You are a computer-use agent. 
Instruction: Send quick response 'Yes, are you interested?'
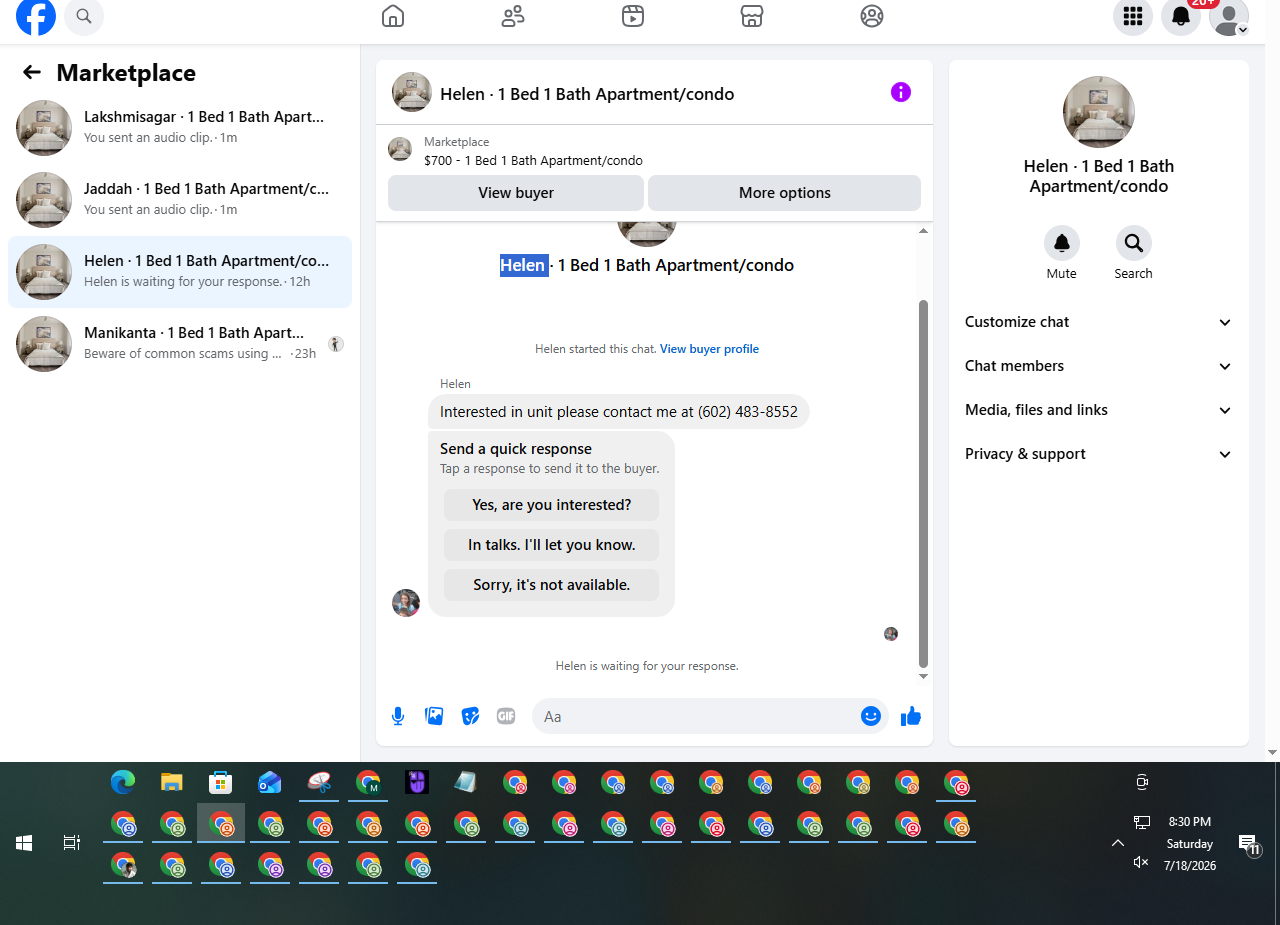552,505
